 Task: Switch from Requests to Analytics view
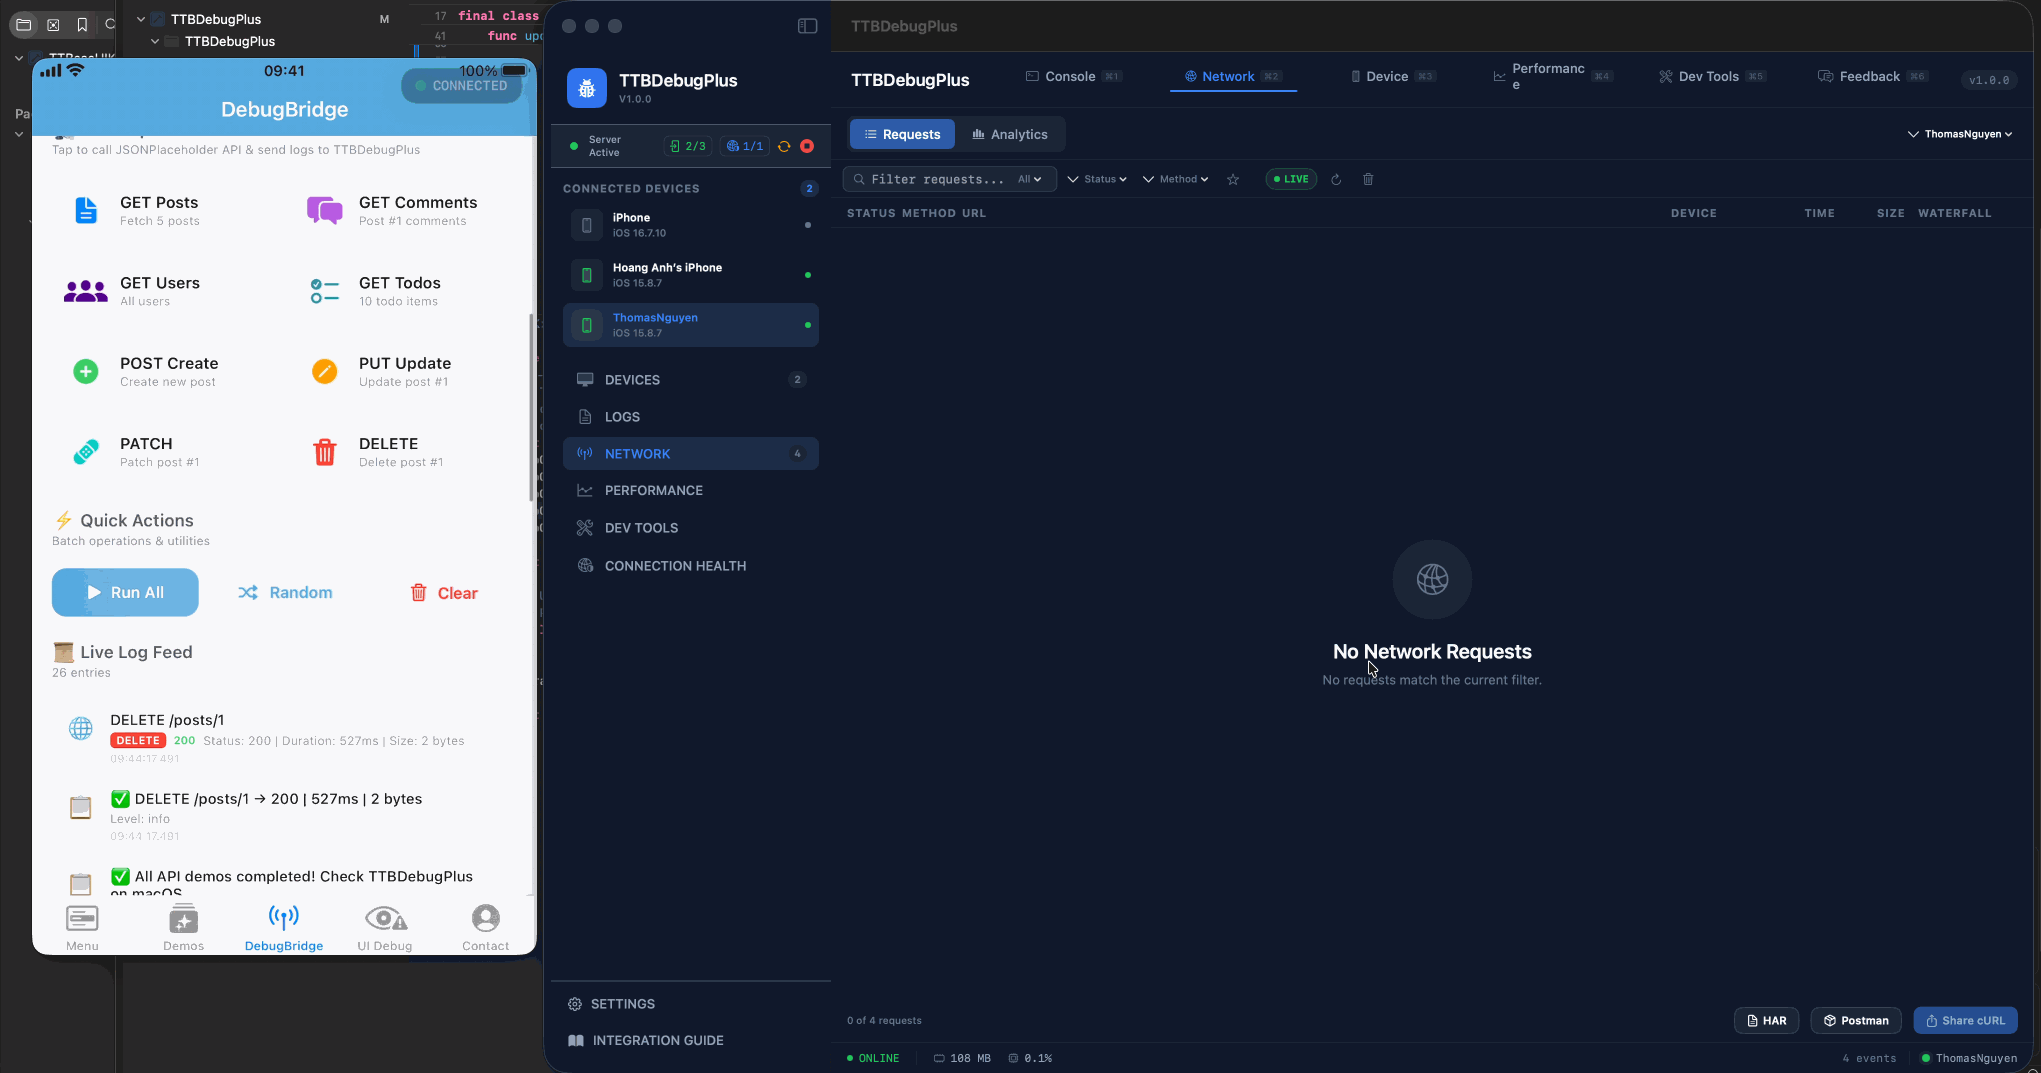coord(1011,134)
